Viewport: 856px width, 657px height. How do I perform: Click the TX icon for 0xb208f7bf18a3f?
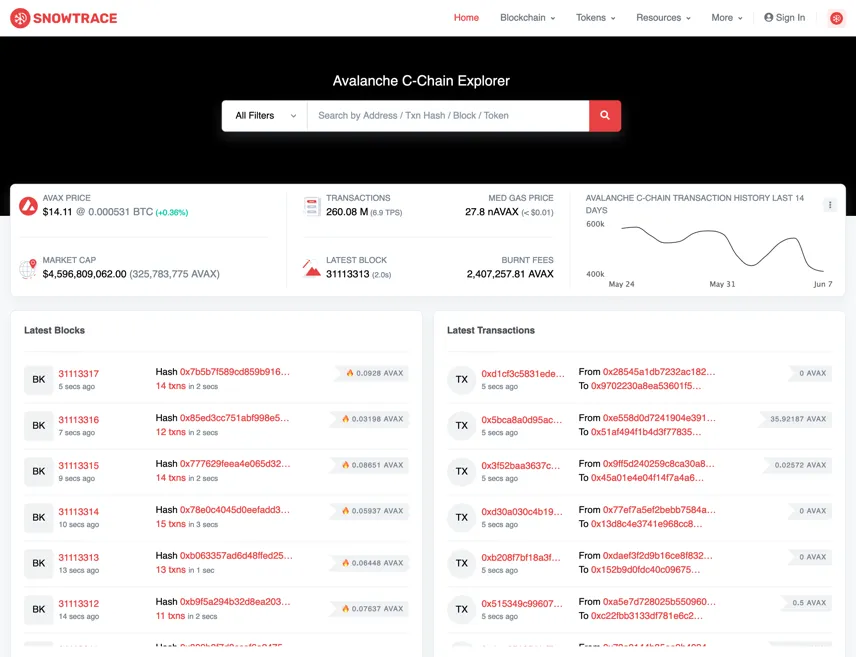point(462,563)
